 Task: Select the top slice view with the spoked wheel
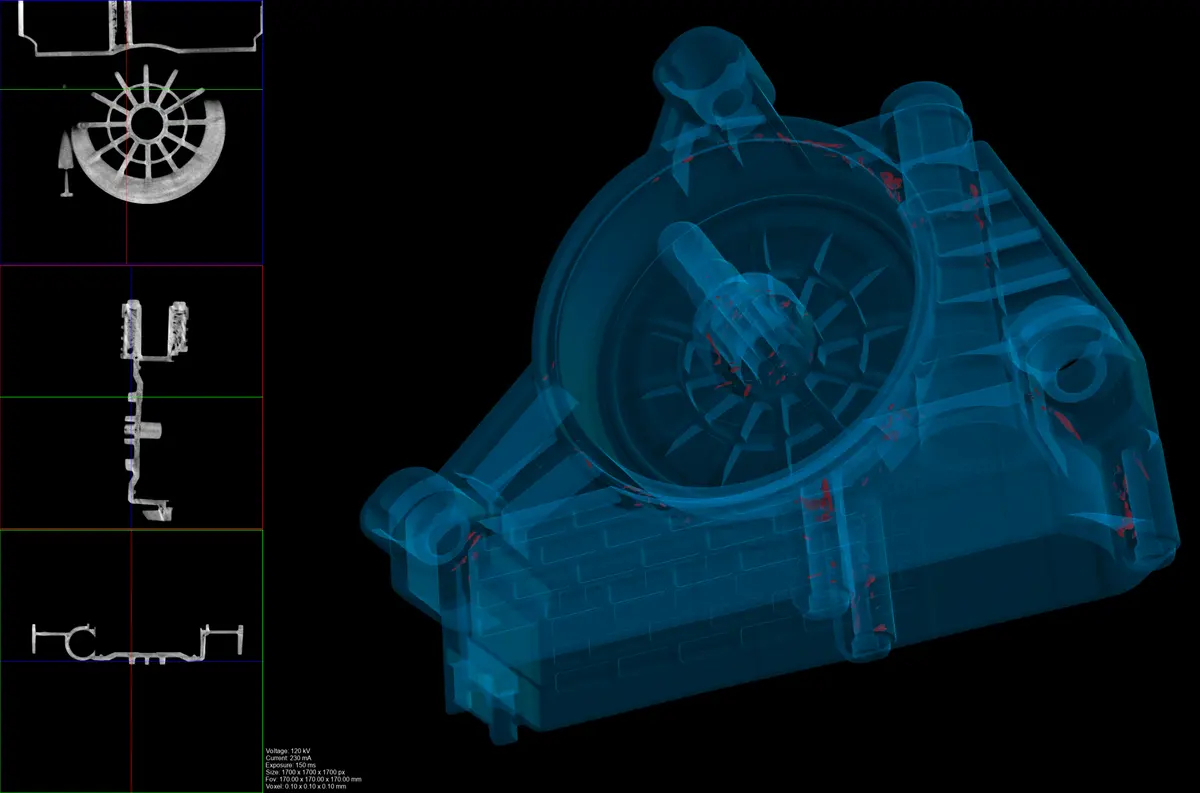[131, 132]
